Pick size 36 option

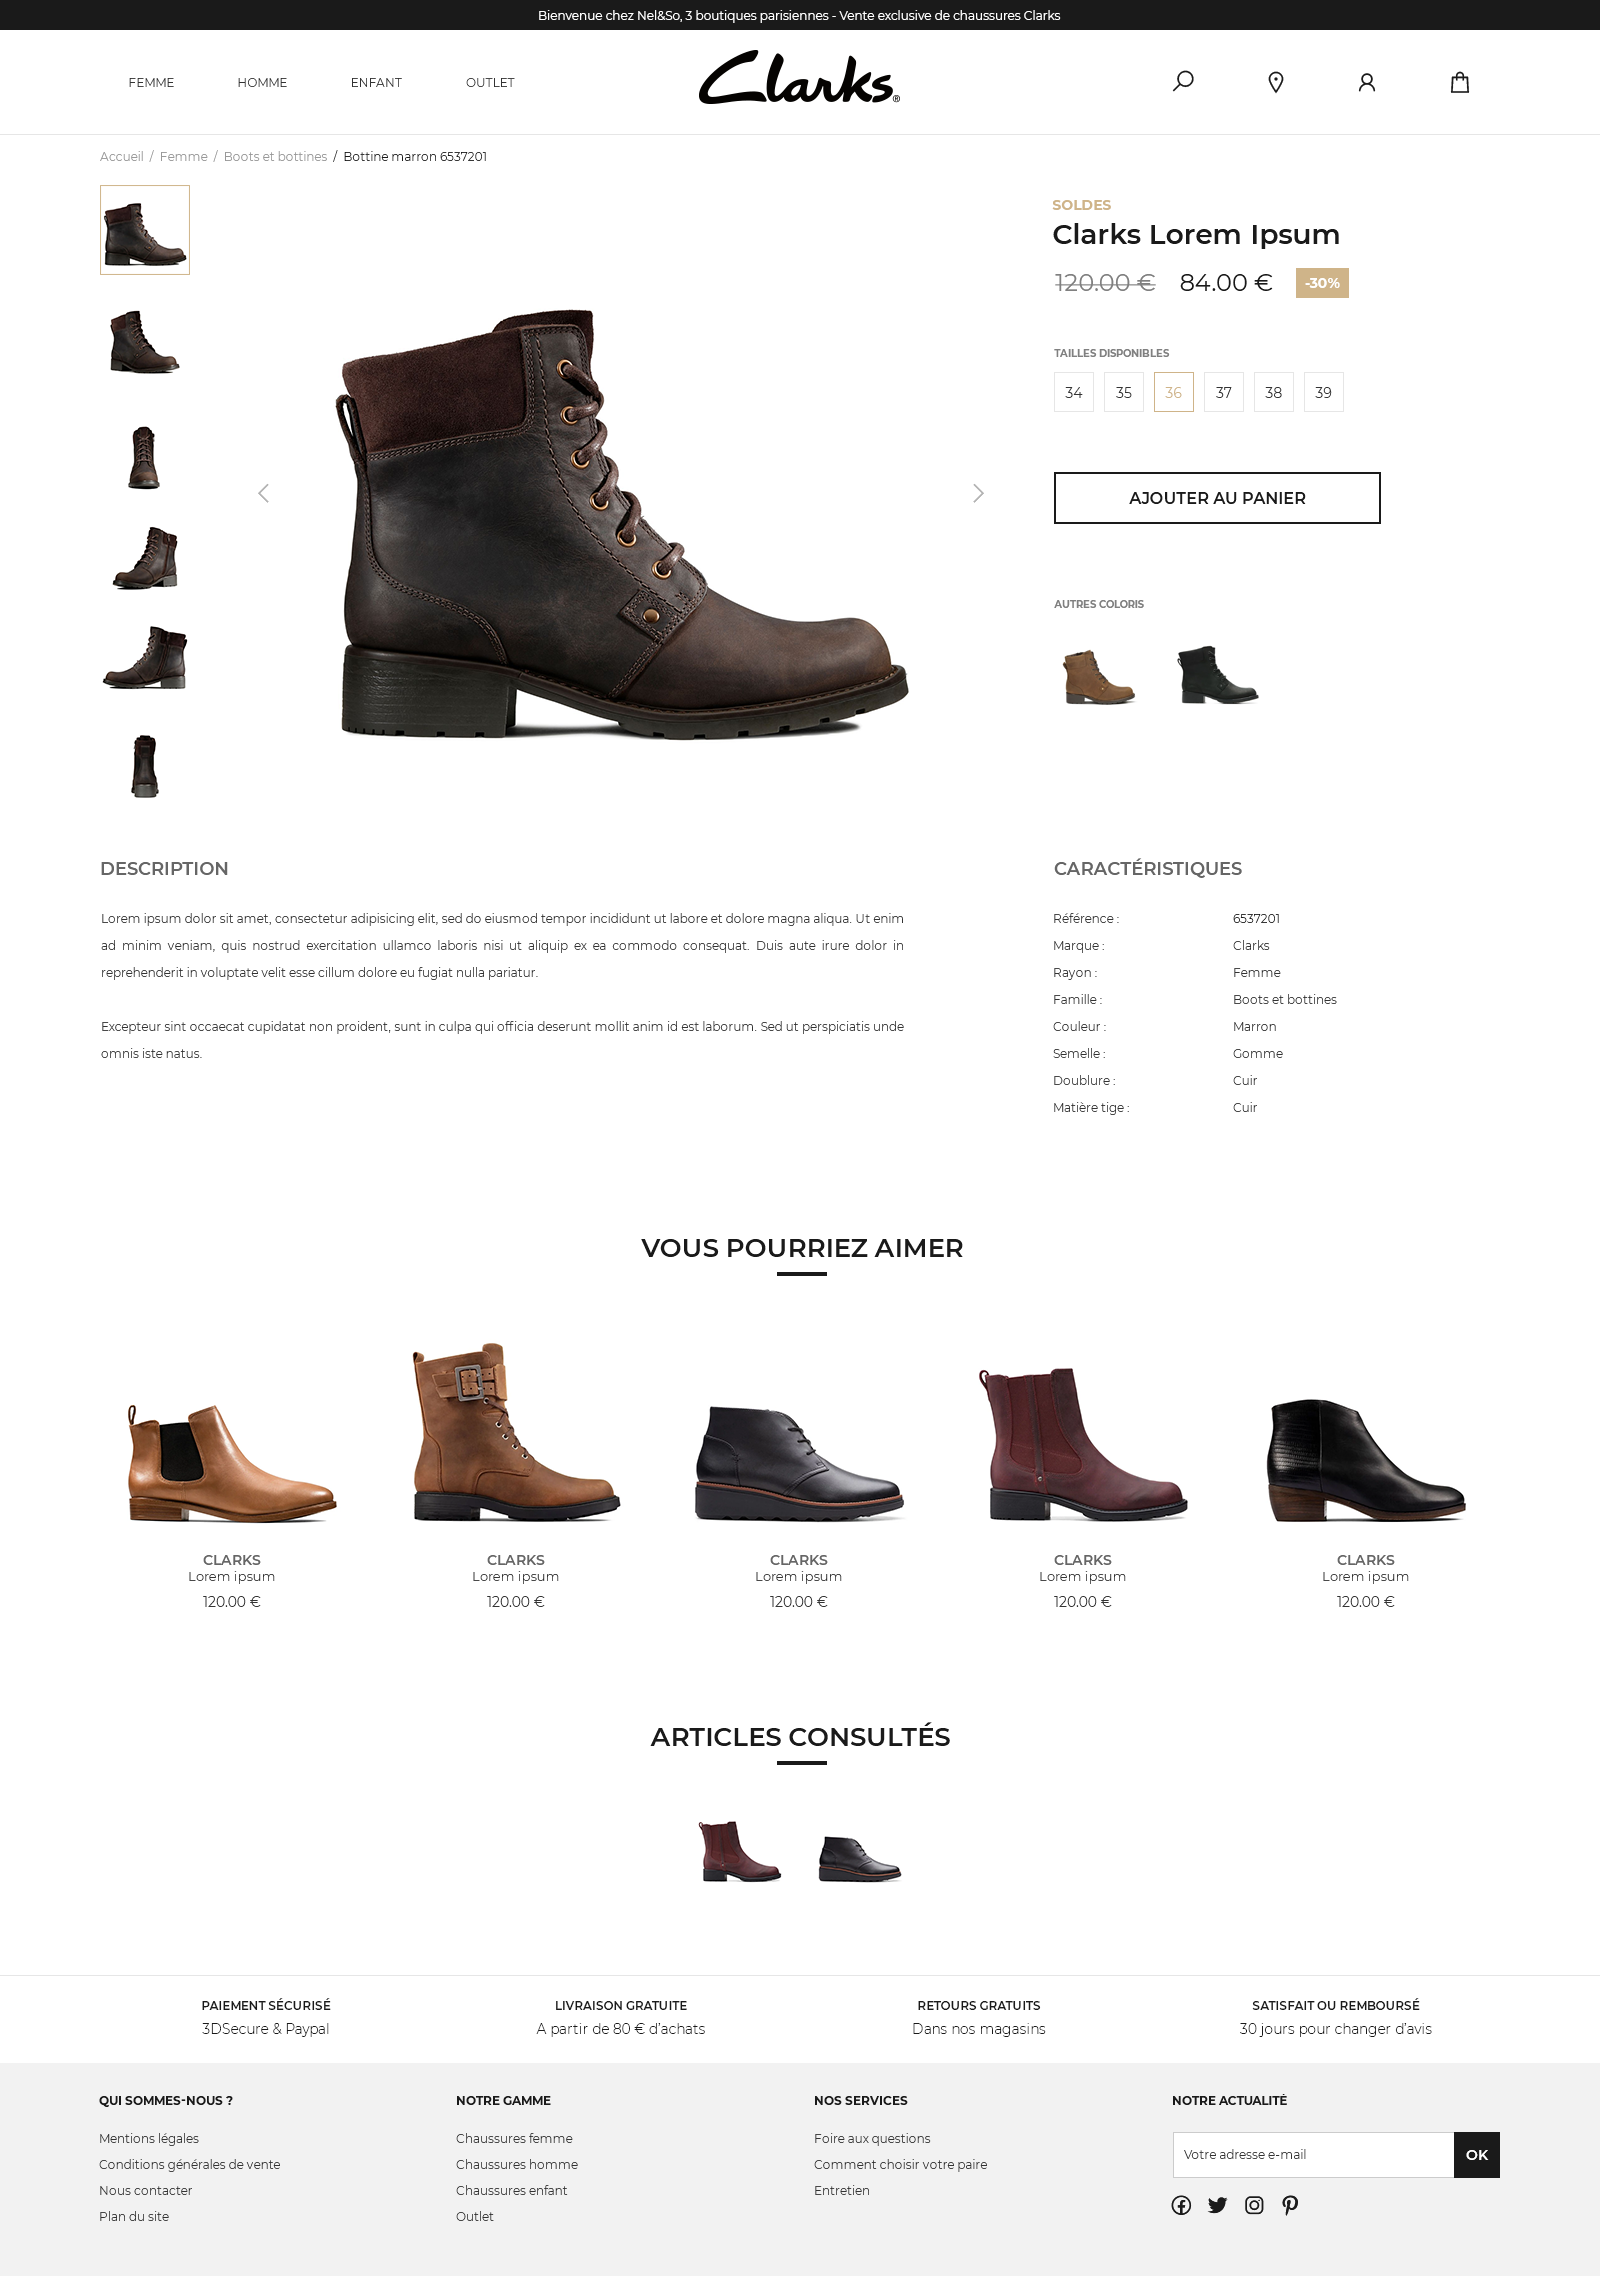(1174, 392)
